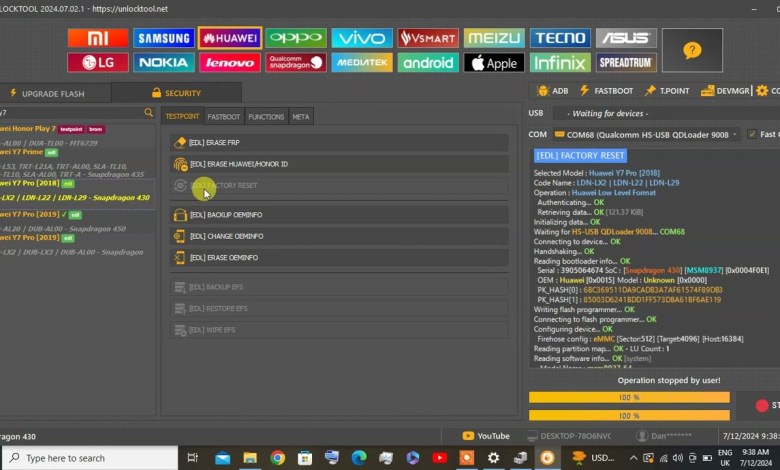The height and width of the screenshot is (470, 780).
Task: Open the ADB tool
Action: 553,91
